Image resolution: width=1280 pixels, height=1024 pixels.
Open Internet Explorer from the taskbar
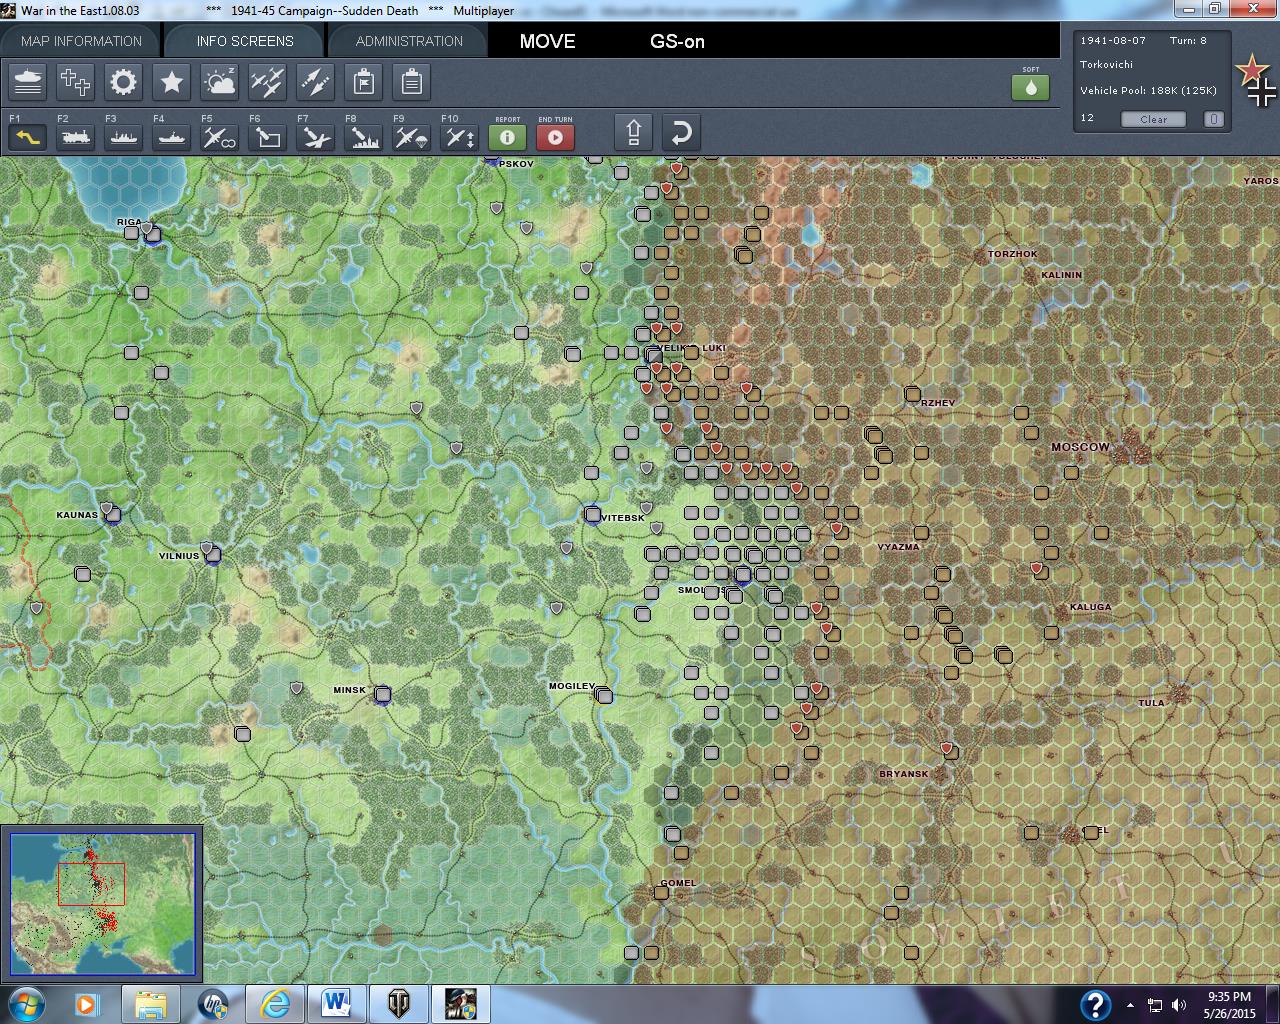[274, 1004]
